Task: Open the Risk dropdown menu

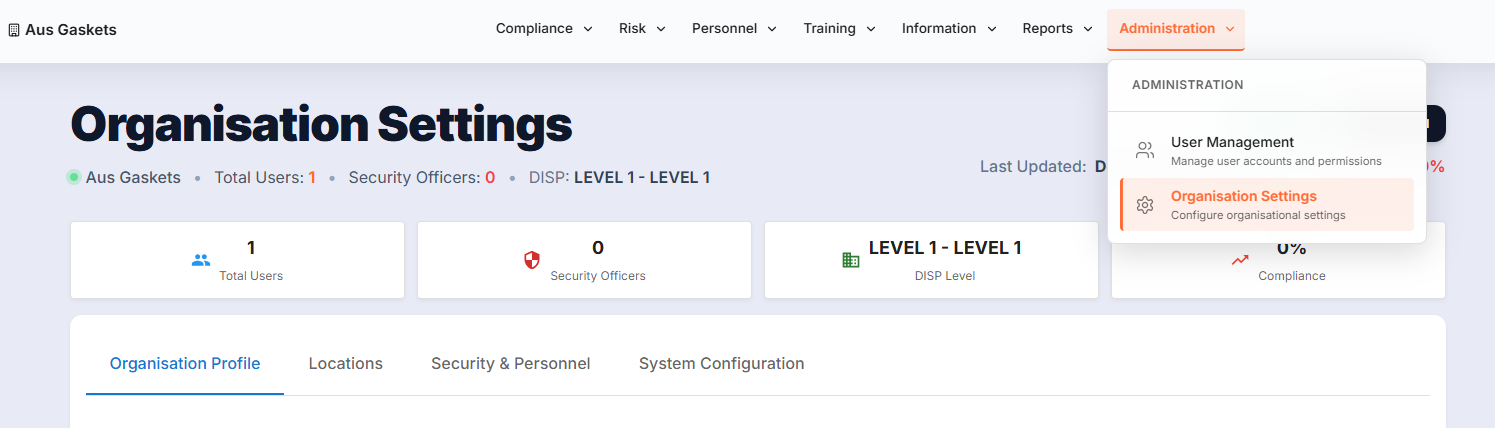Action: coord(642,29)
